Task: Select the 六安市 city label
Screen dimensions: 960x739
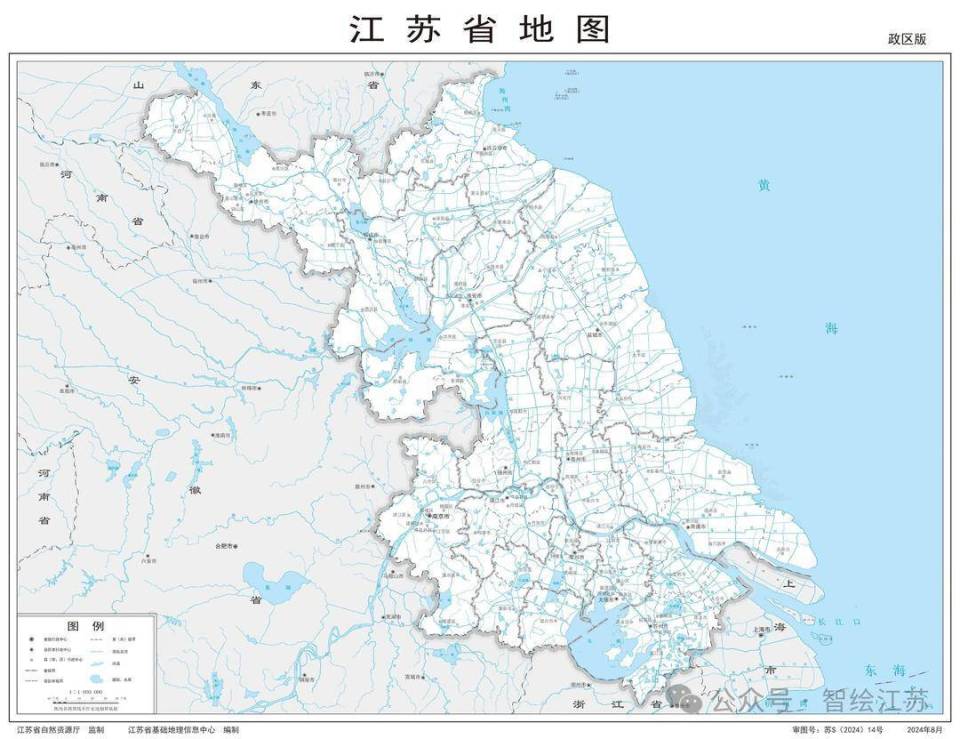Action: tap(149, 560)
